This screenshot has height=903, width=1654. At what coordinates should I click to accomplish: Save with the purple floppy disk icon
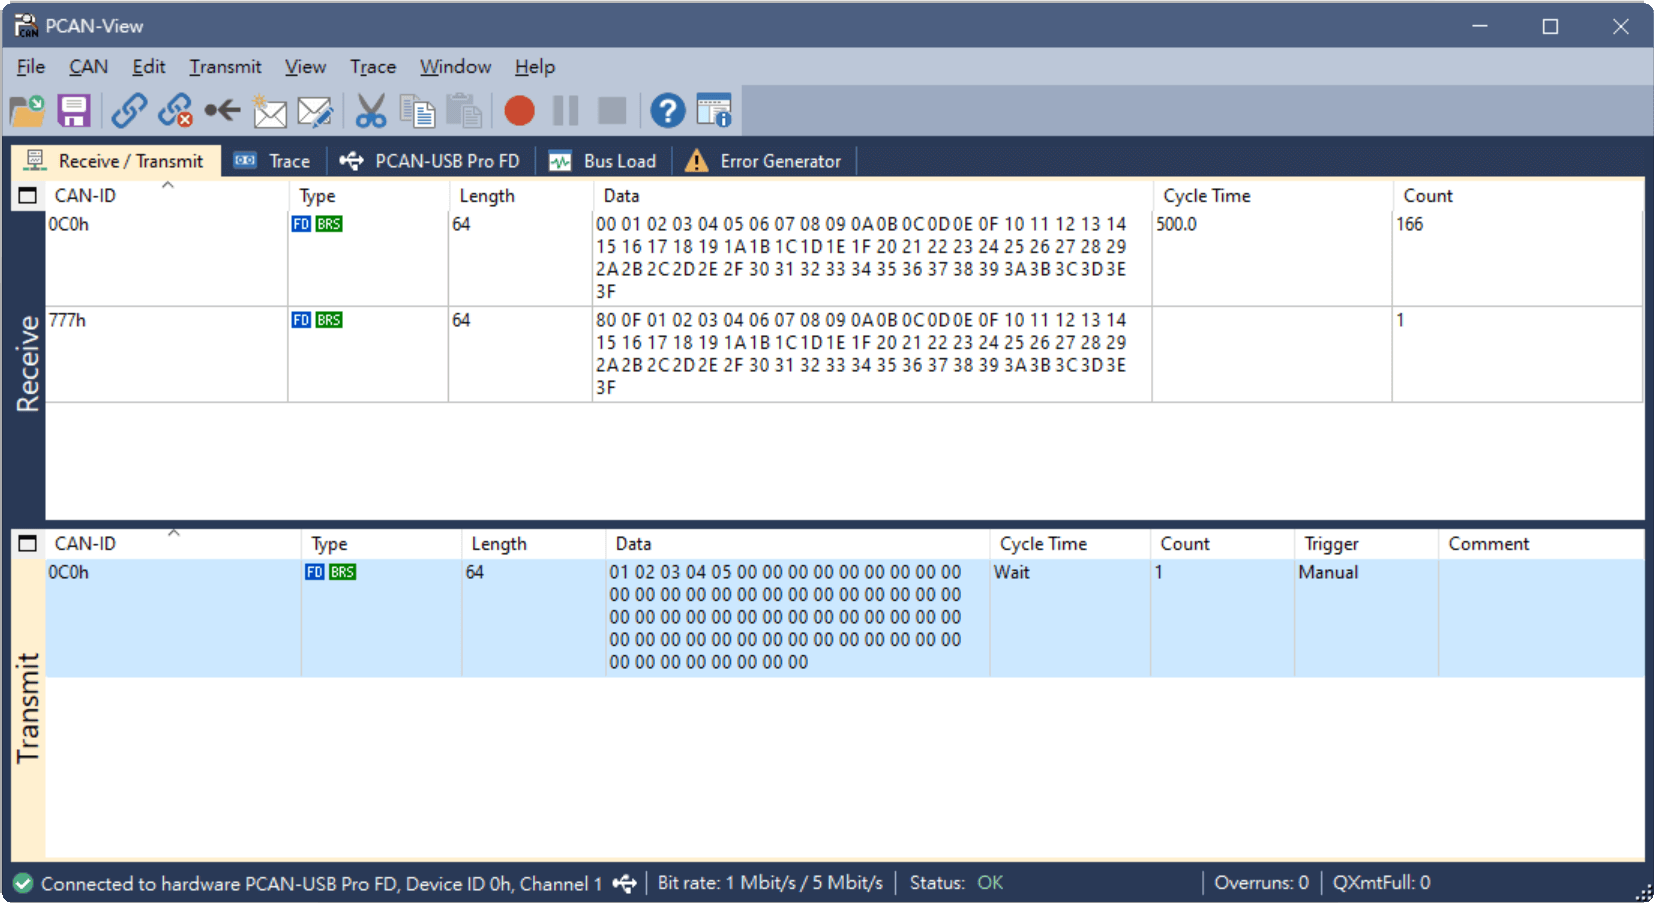tap(74, 110)
